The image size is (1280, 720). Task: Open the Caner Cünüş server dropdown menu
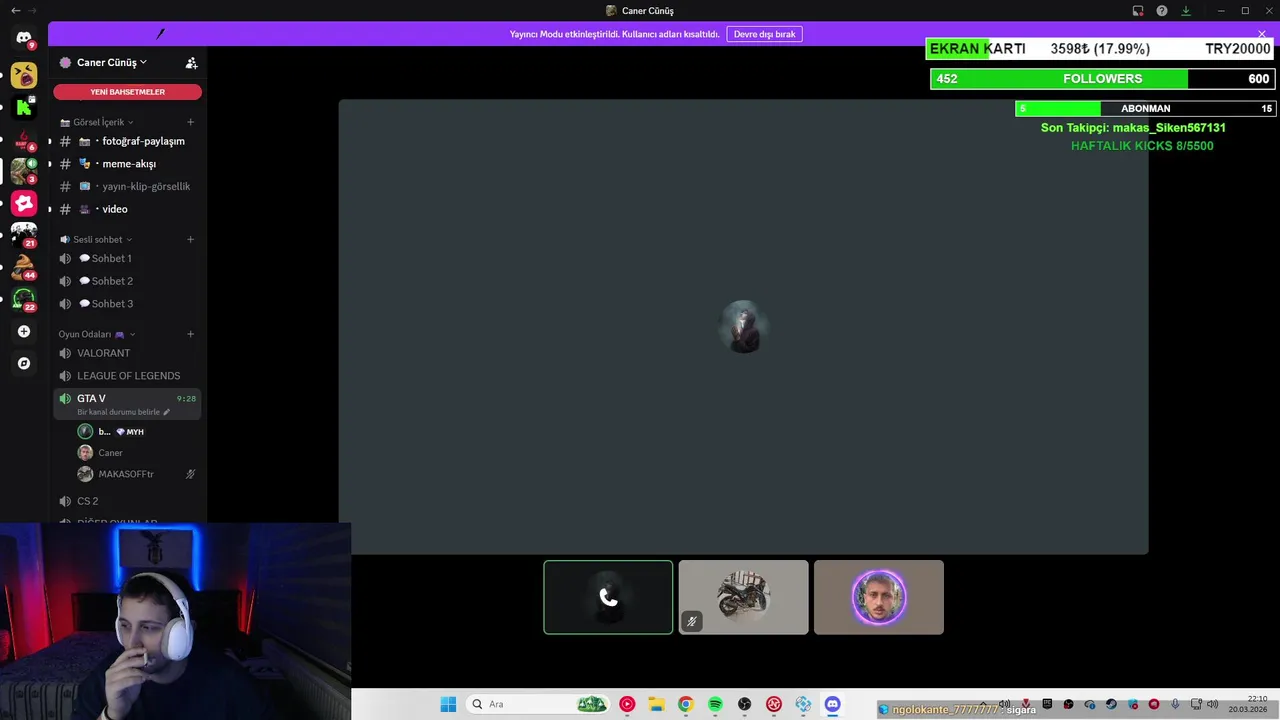104,62
